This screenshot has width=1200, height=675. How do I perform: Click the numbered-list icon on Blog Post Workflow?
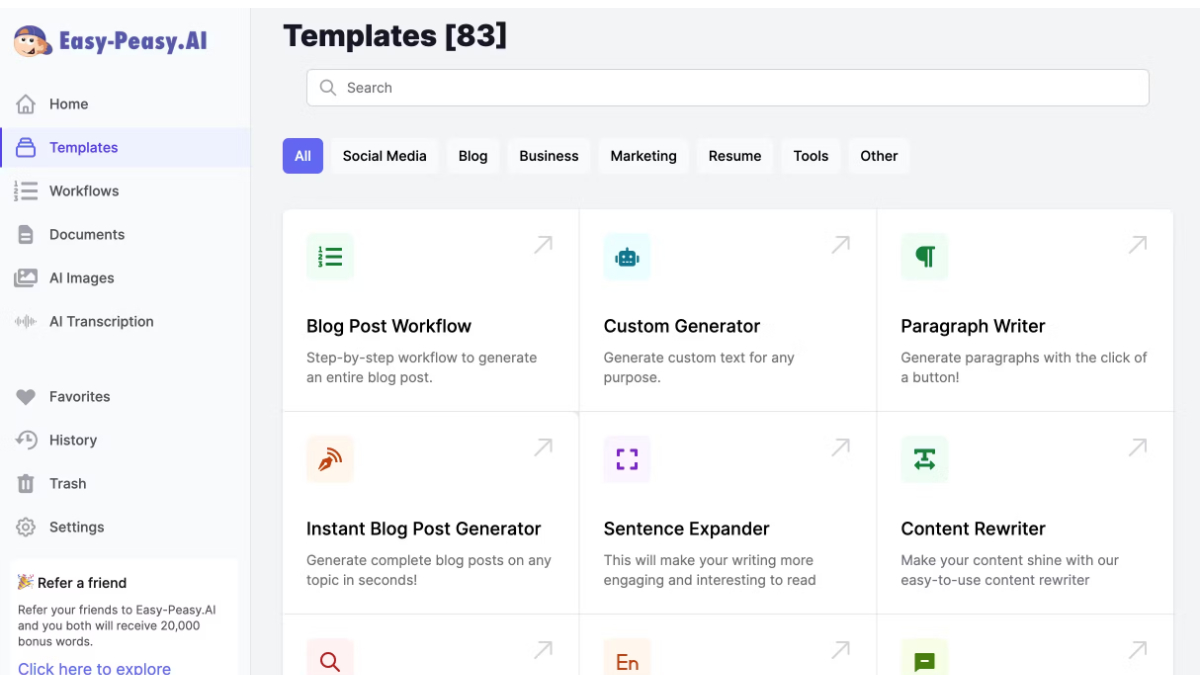click(330, 257)
